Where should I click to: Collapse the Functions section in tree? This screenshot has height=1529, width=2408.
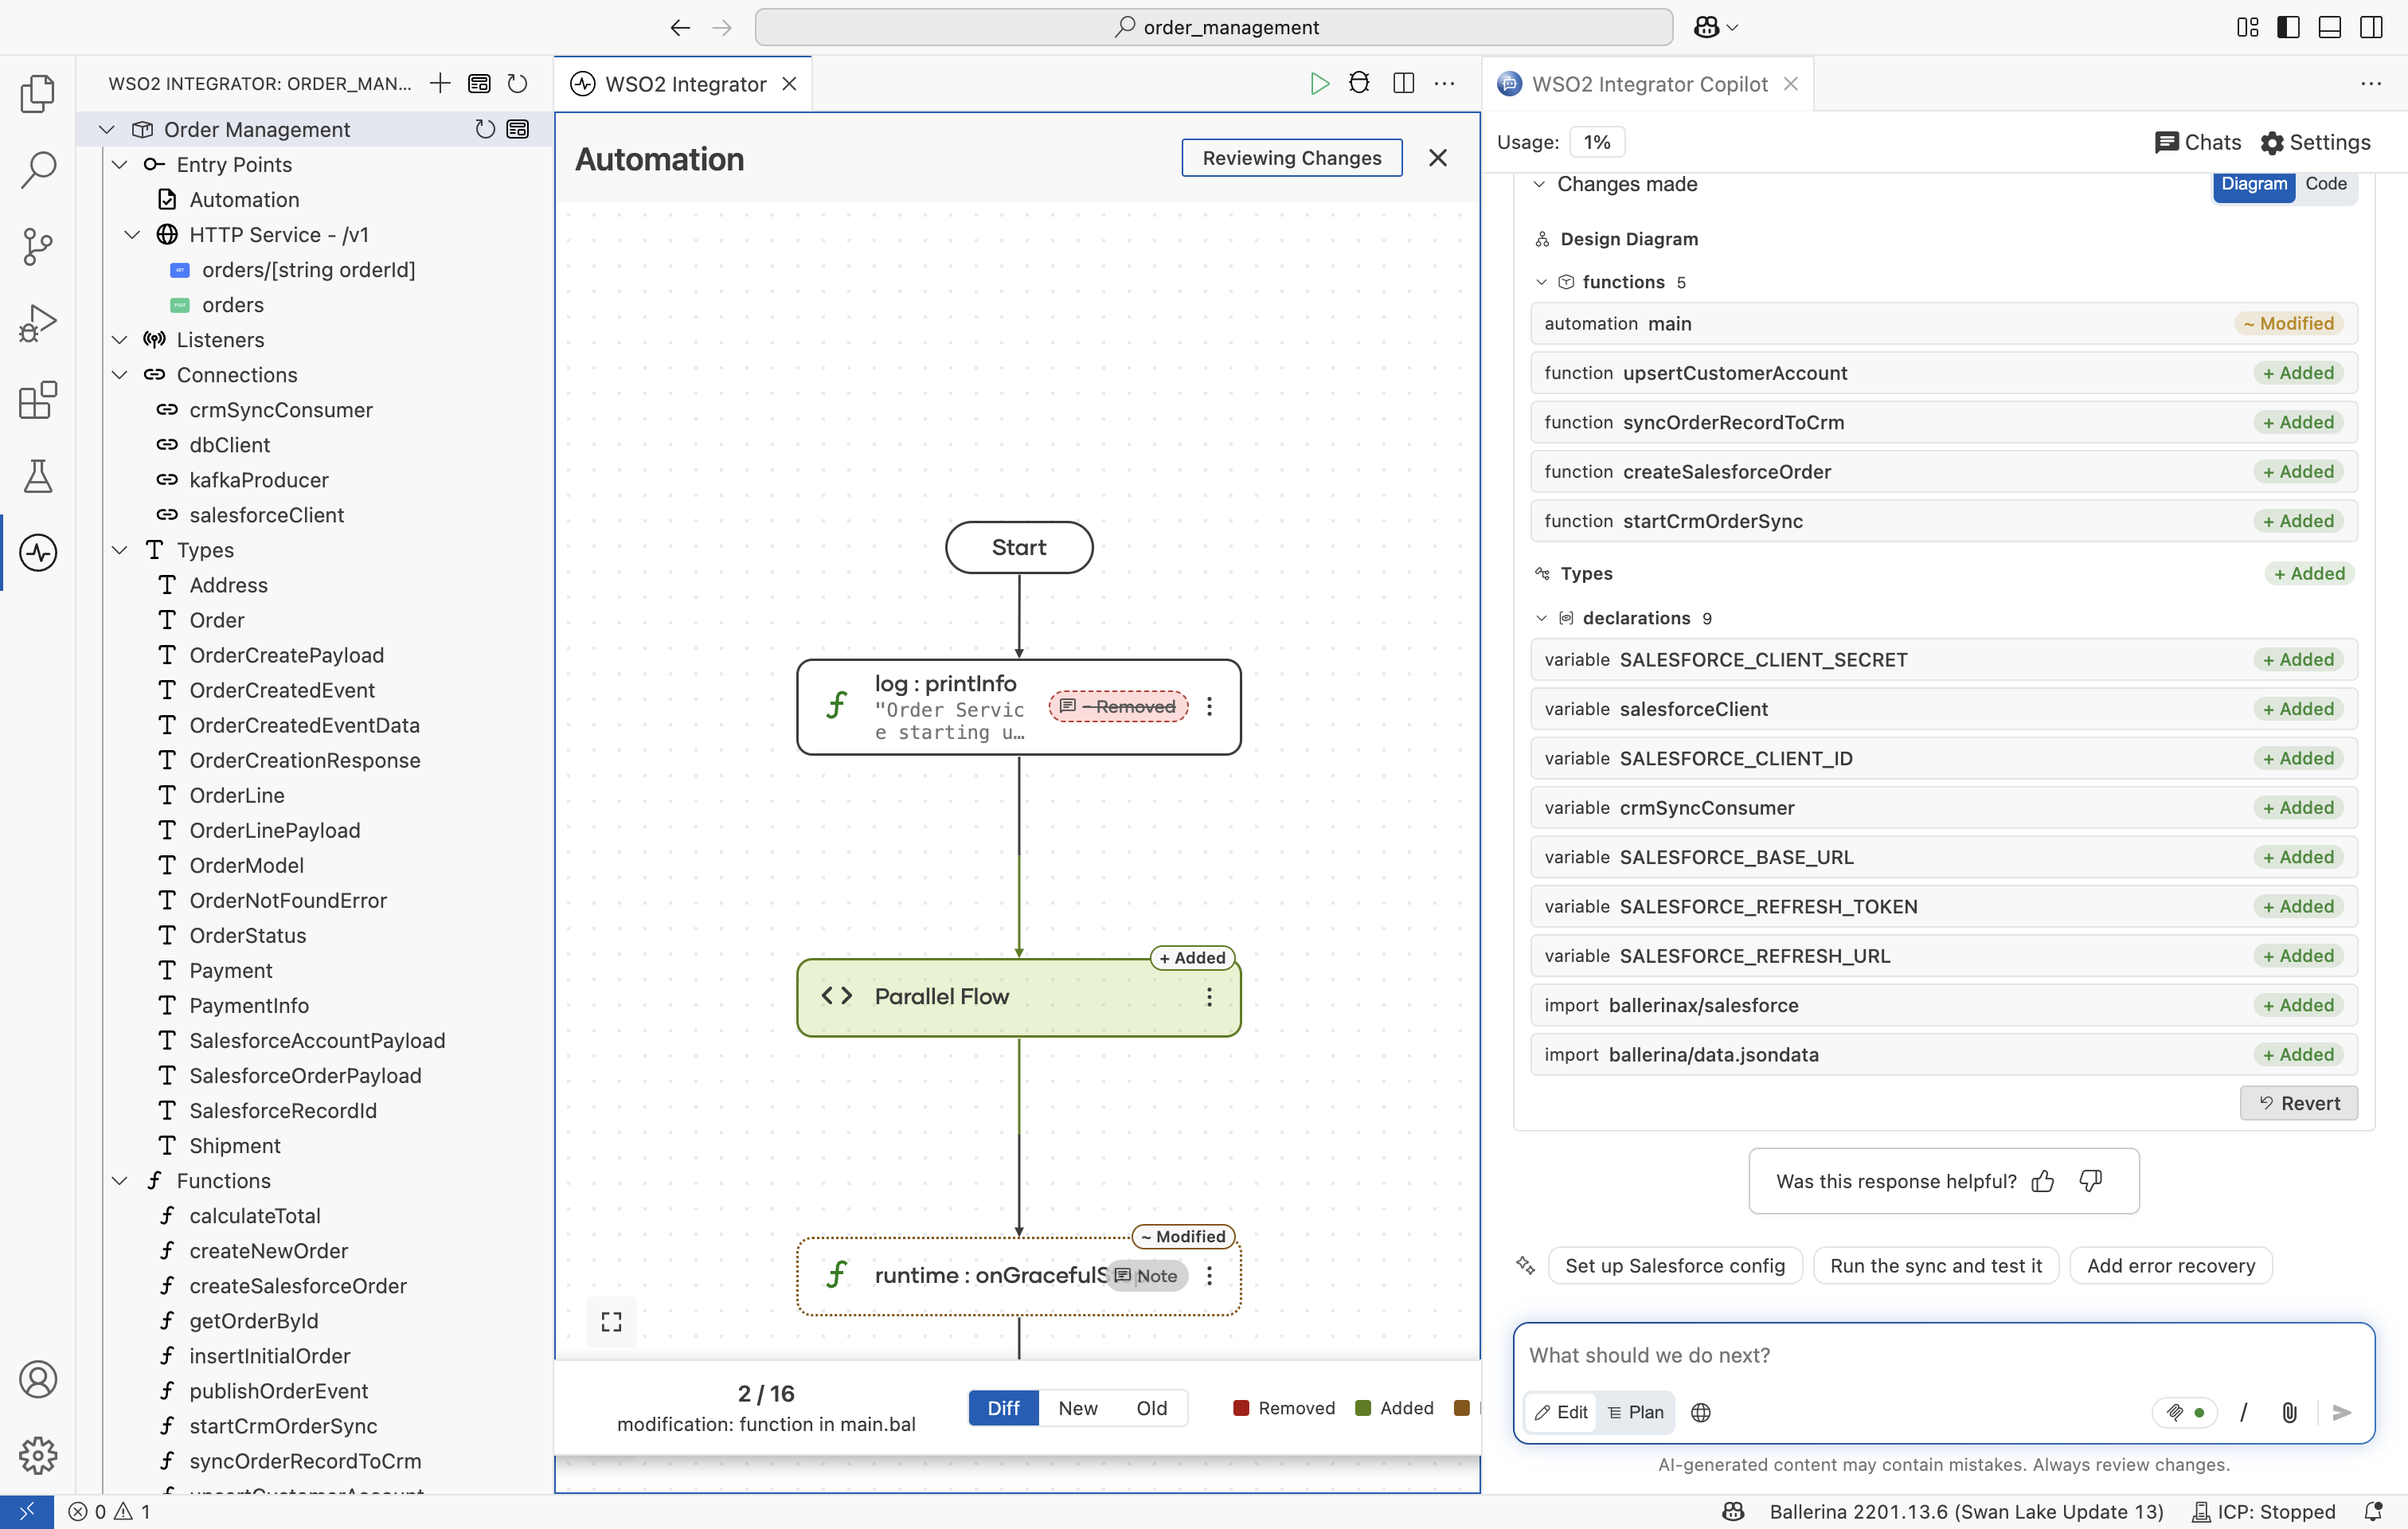[x=119, y=1180]
